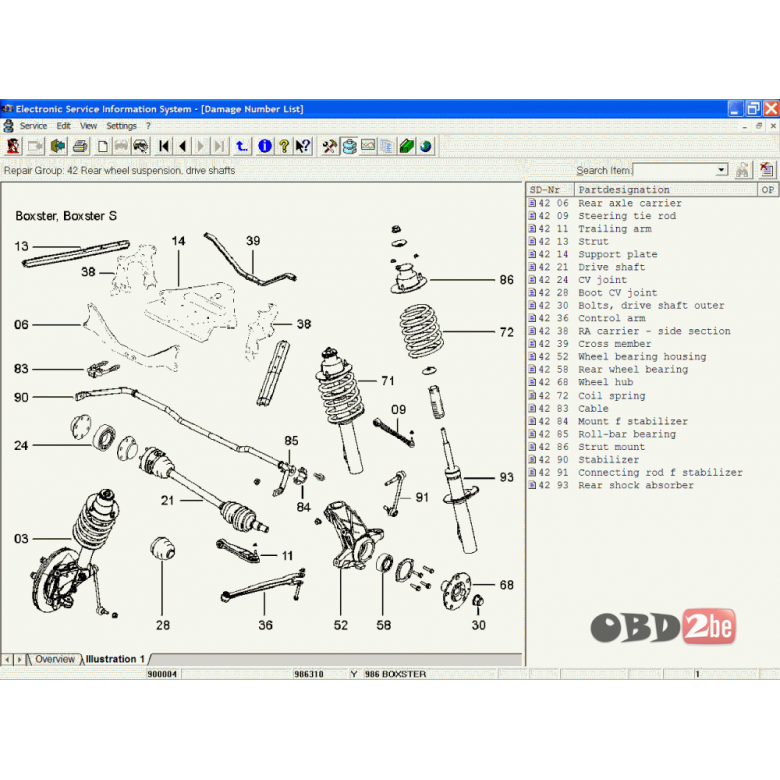Click the green back-arrow door icon
The width and height of the screenshot is (780, 780).
pos(58,146)
